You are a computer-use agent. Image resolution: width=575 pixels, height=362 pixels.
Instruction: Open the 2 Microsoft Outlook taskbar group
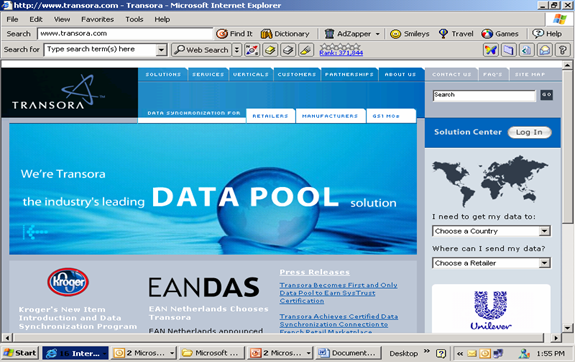click(x=144, y=353)
